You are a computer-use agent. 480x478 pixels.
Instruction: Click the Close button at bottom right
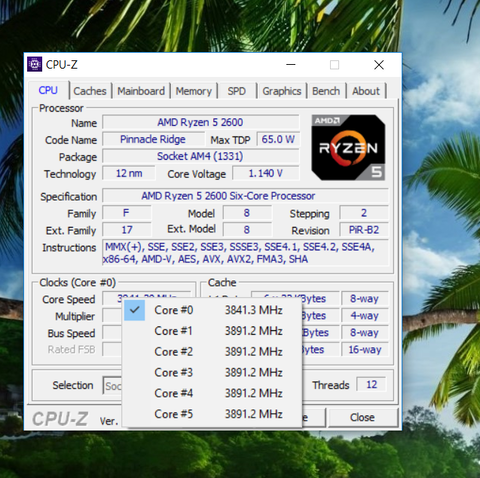coord(363,417)
